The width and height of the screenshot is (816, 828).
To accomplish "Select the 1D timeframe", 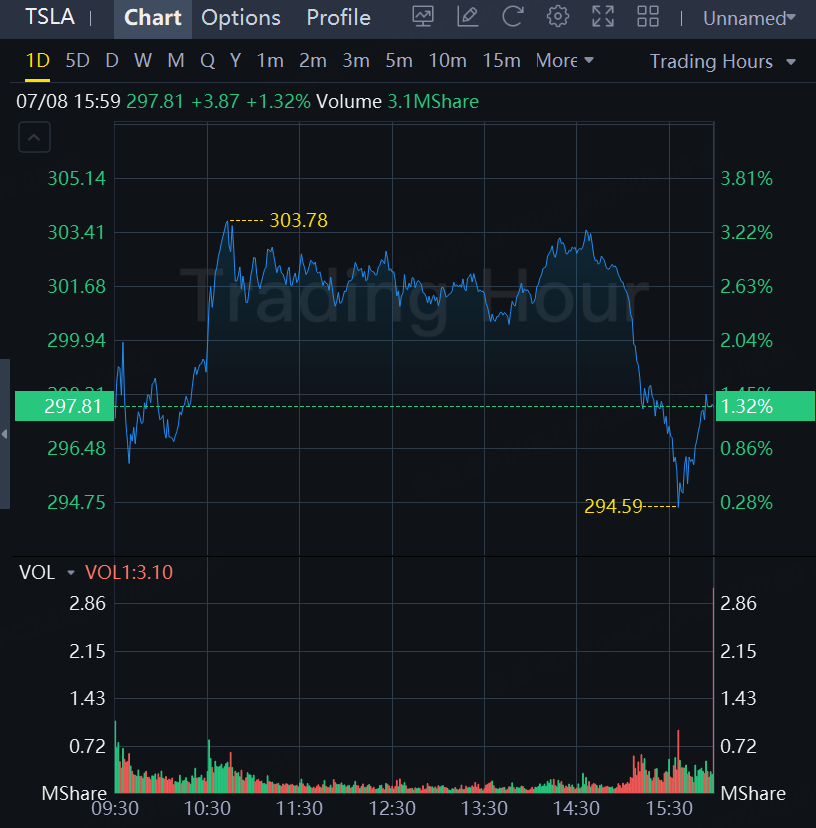I will (x=37, y=61).
